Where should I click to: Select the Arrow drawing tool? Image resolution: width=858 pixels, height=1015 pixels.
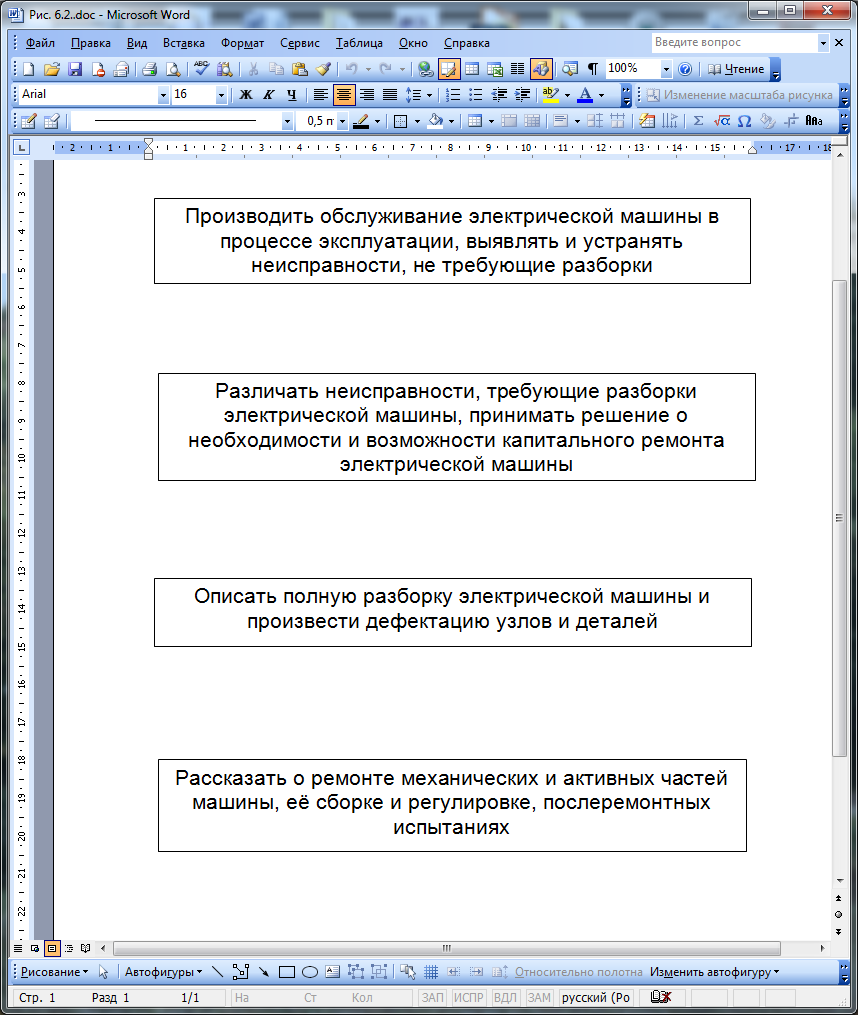coord(264,972)
